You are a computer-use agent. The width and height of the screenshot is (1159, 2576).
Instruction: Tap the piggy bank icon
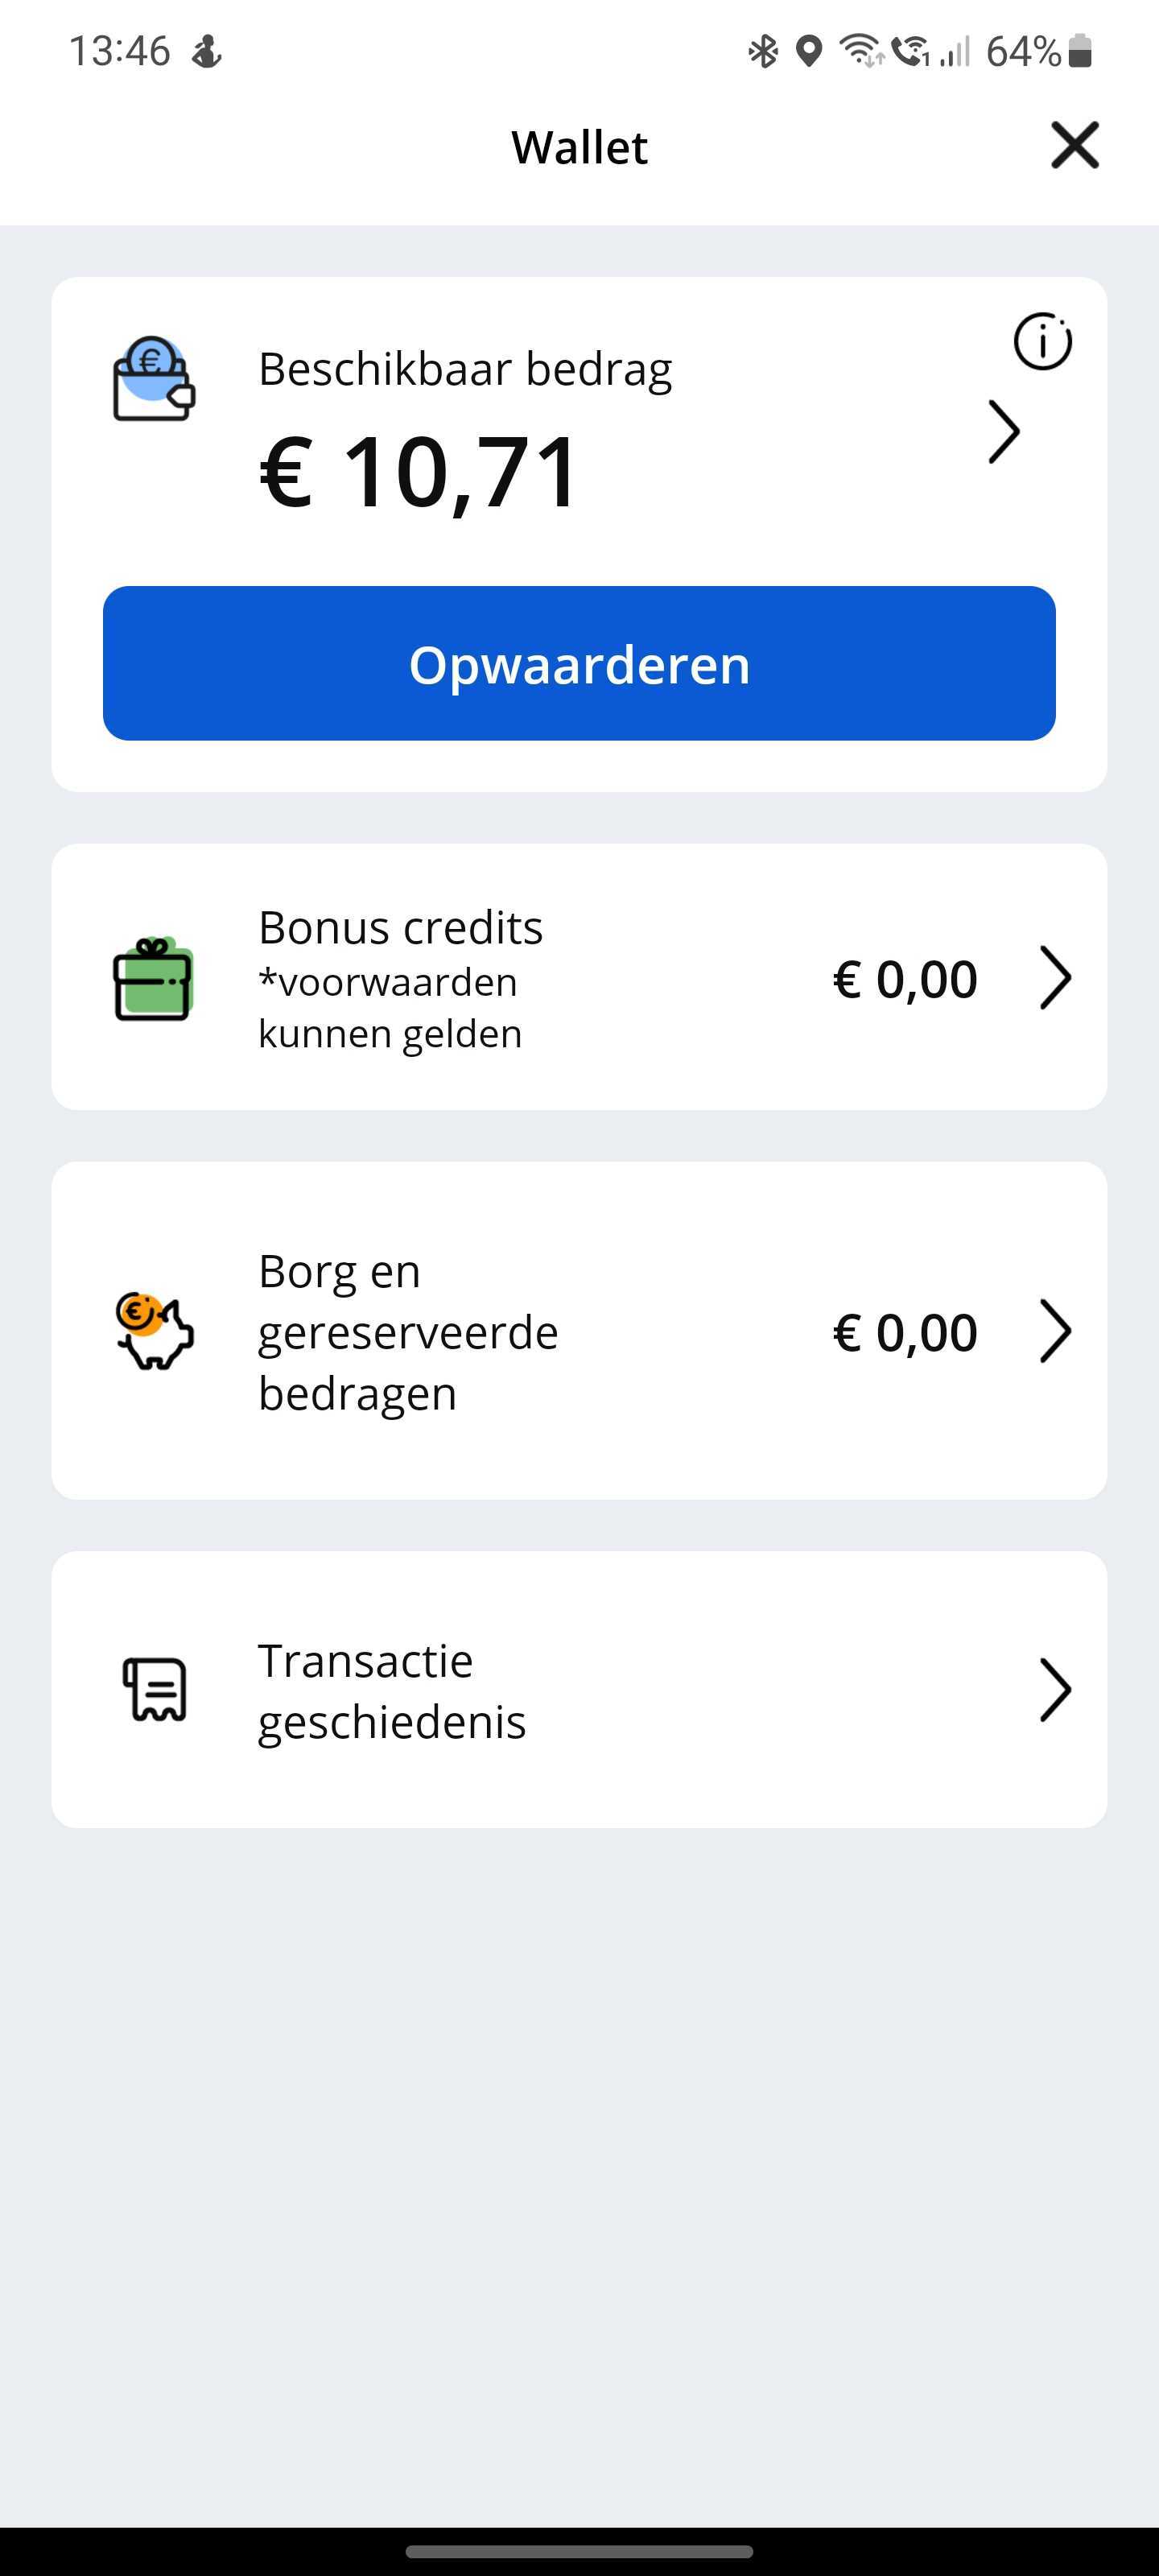click(x=154, y=1331)
